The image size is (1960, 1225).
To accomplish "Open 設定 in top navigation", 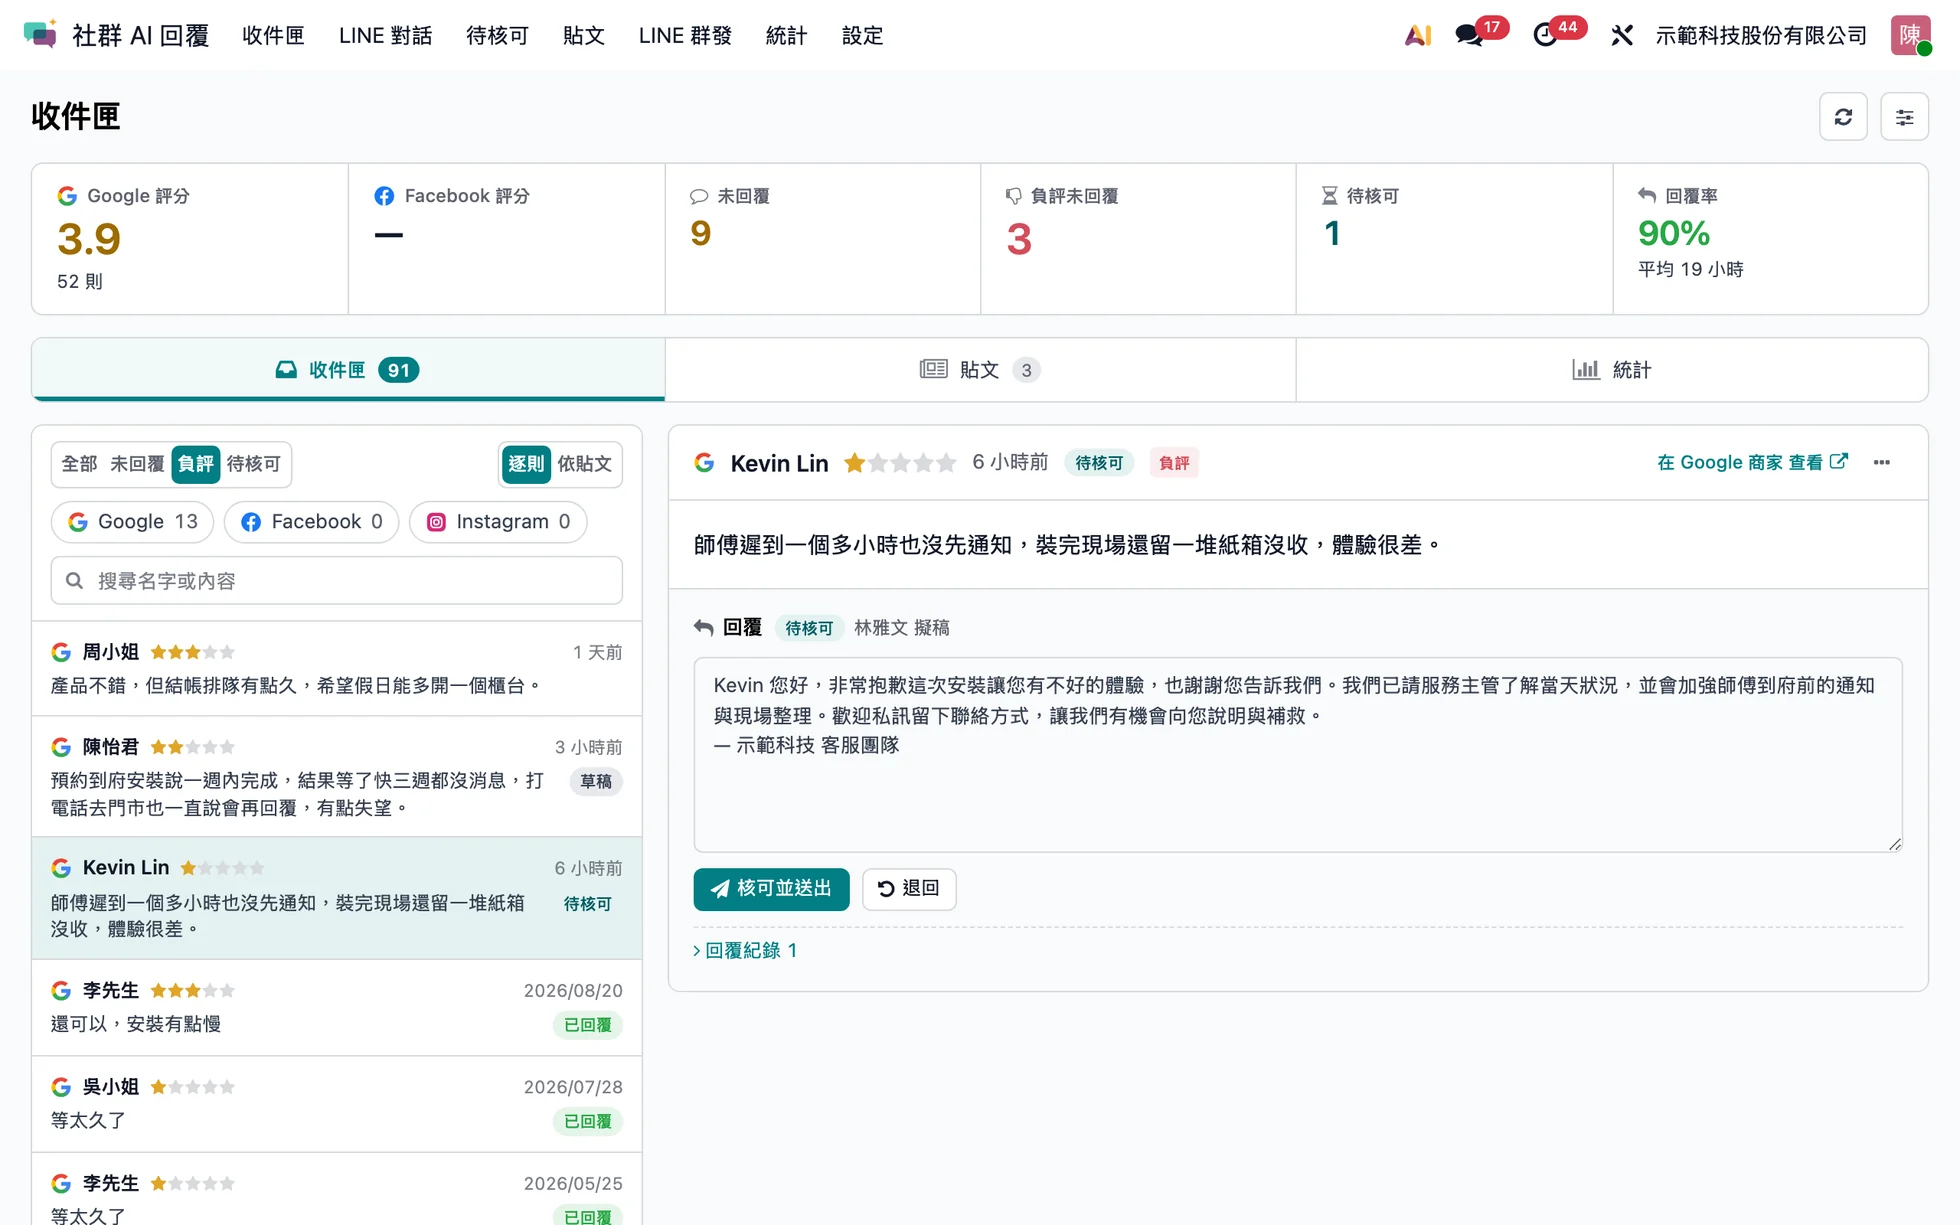I will (x=862, y=35).
